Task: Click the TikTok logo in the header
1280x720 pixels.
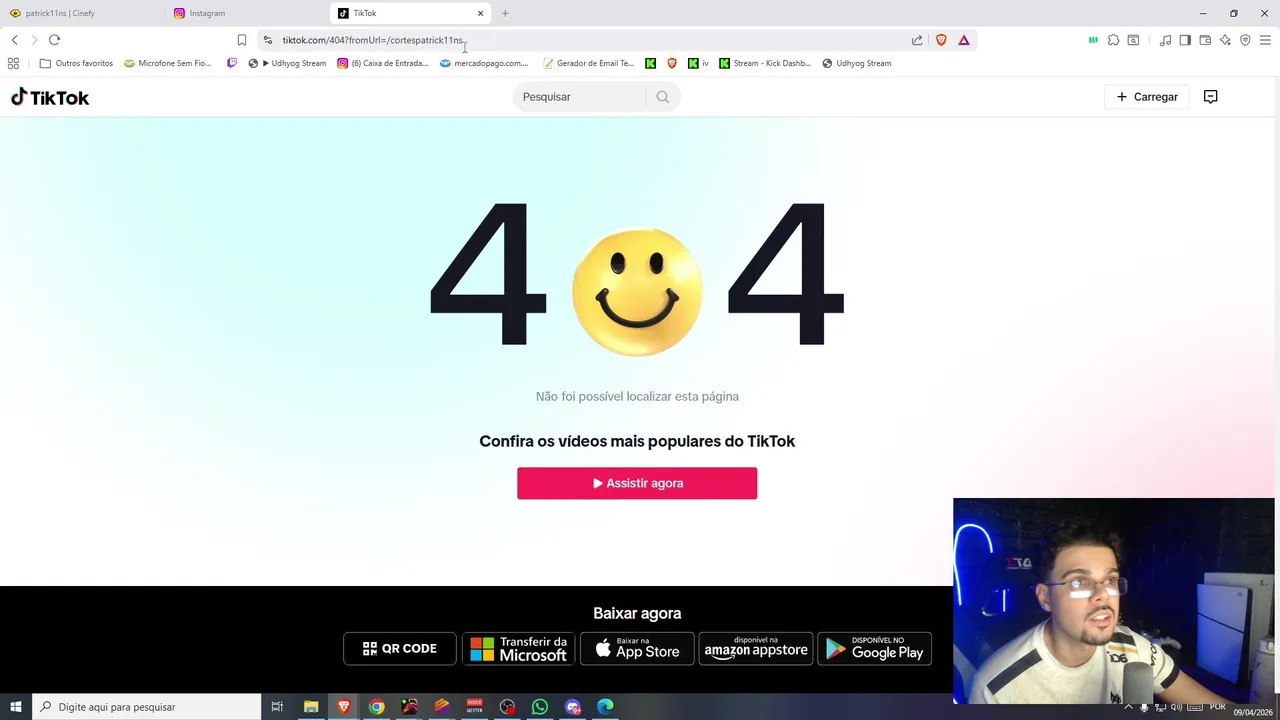Action: [50, 97]
